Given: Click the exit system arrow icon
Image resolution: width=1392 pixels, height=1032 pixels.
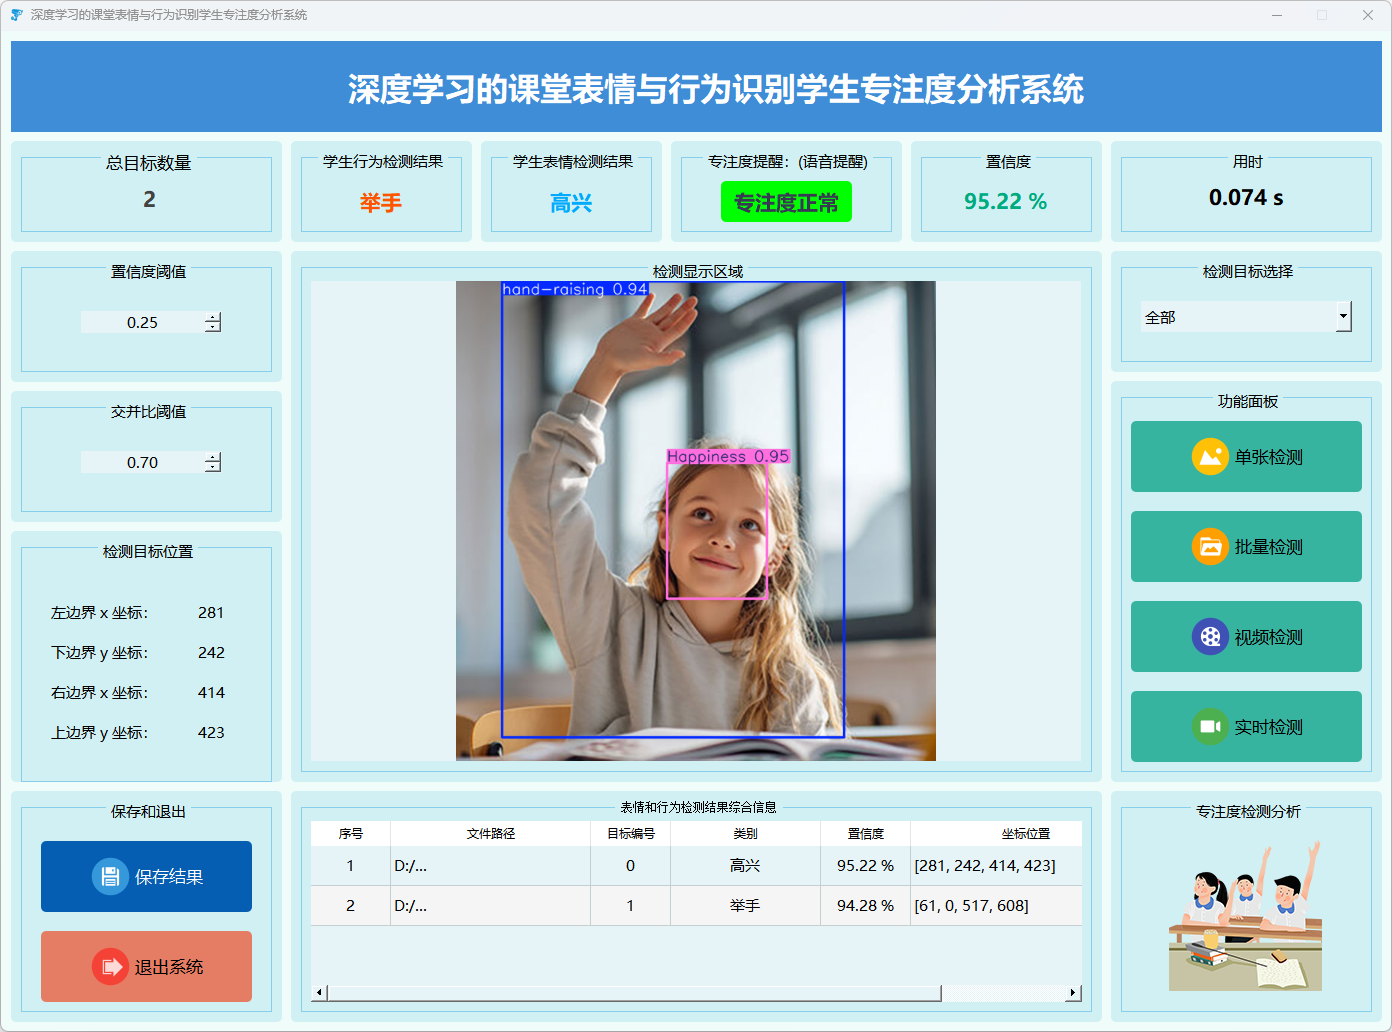Looking at the screenshot, I should pyautogui.click(x=110, y=967).
